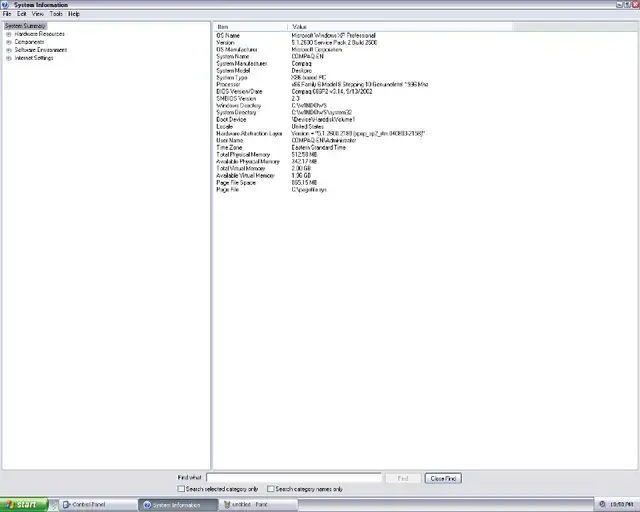This screenshot has width=640, height=512.
Task: Open the Start menu
Action: (x=24, y=505)
